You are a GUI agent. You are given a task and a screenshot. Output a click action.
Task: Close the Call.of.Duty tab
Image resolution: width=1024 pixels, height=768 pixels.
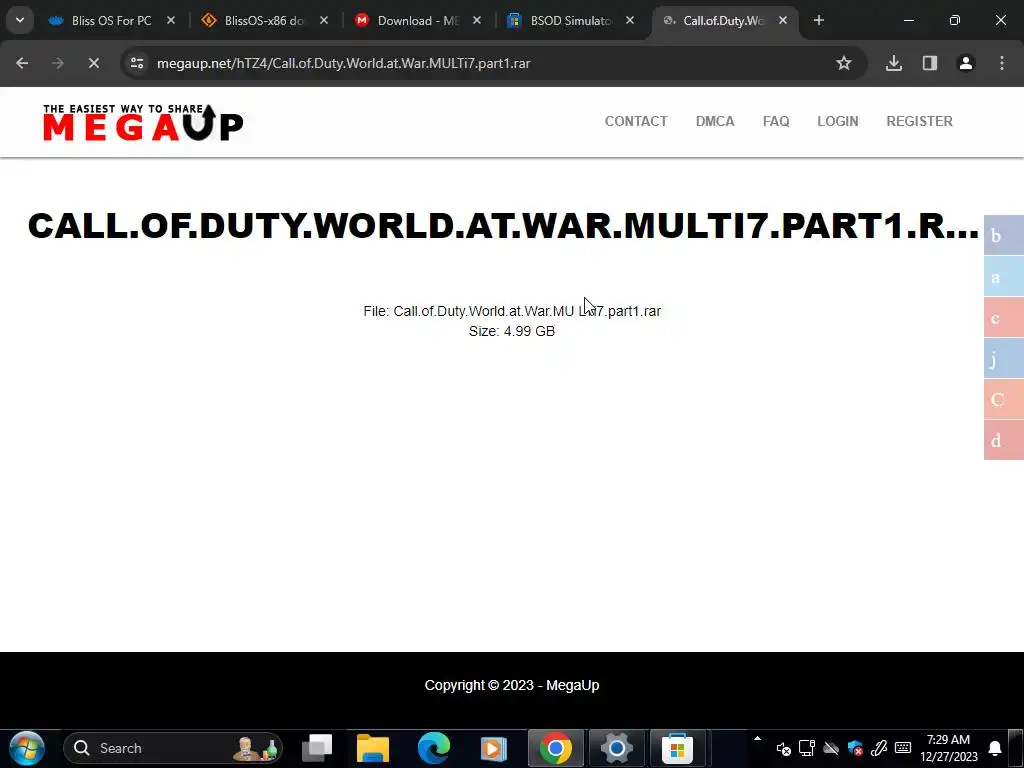pos(782,20)
